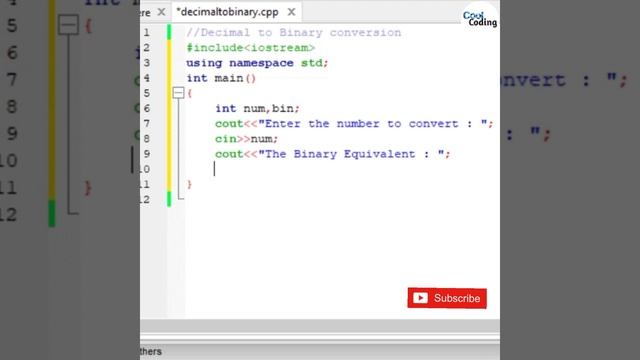The height and width of the screenshot is (360, 640).
Task: Collapse the main function fold marker
Action: point(178,93)
